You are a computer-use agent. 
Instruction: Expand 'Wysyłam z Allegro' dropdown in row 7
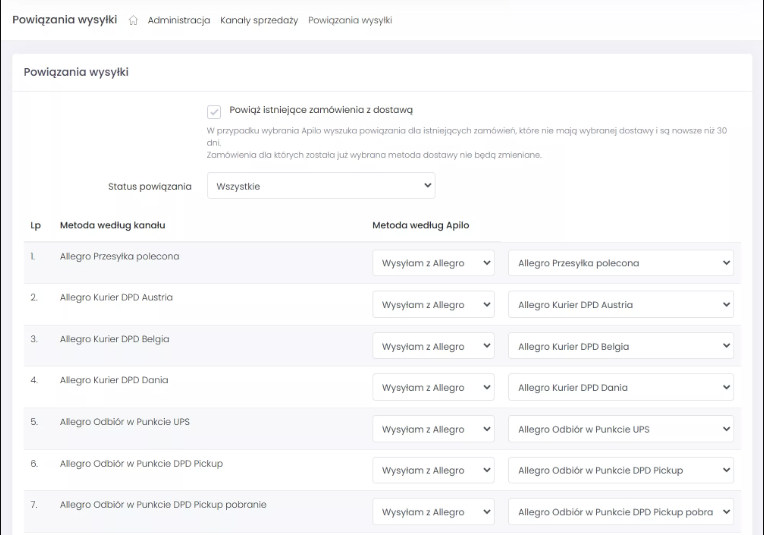434,512
